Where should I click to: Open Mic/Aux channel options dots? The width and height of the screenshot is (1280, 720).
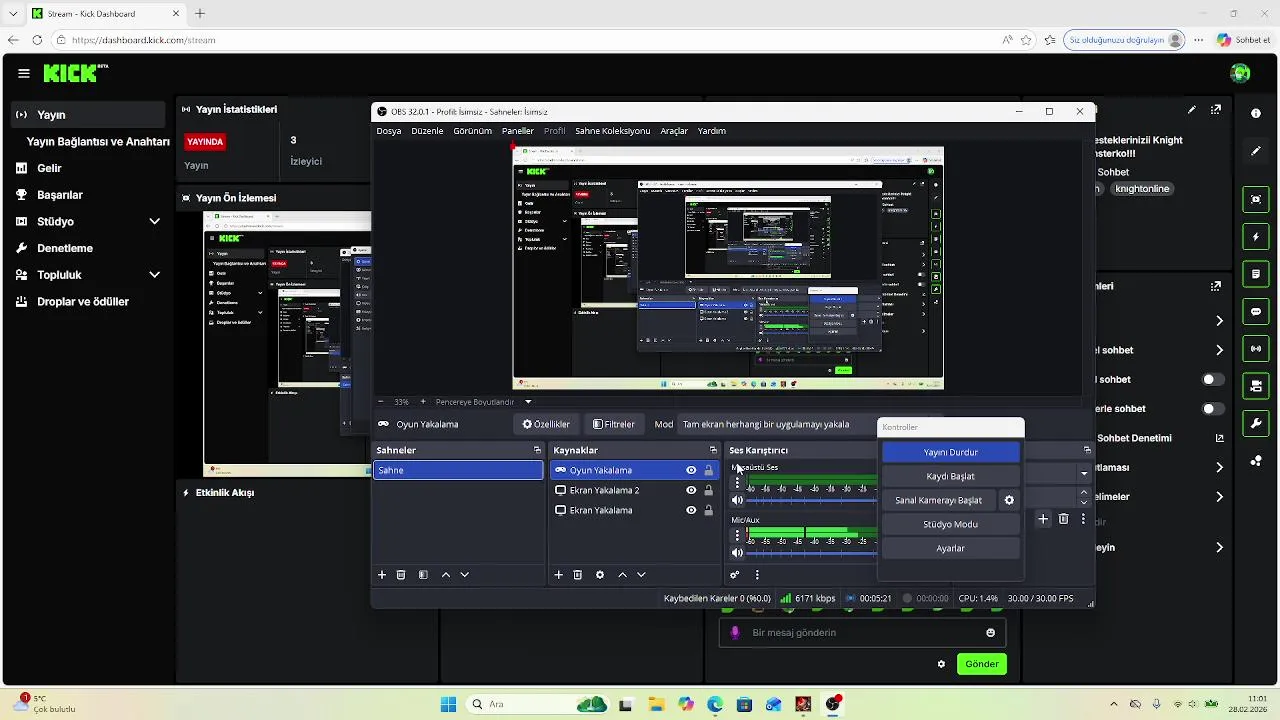point(738,535)
